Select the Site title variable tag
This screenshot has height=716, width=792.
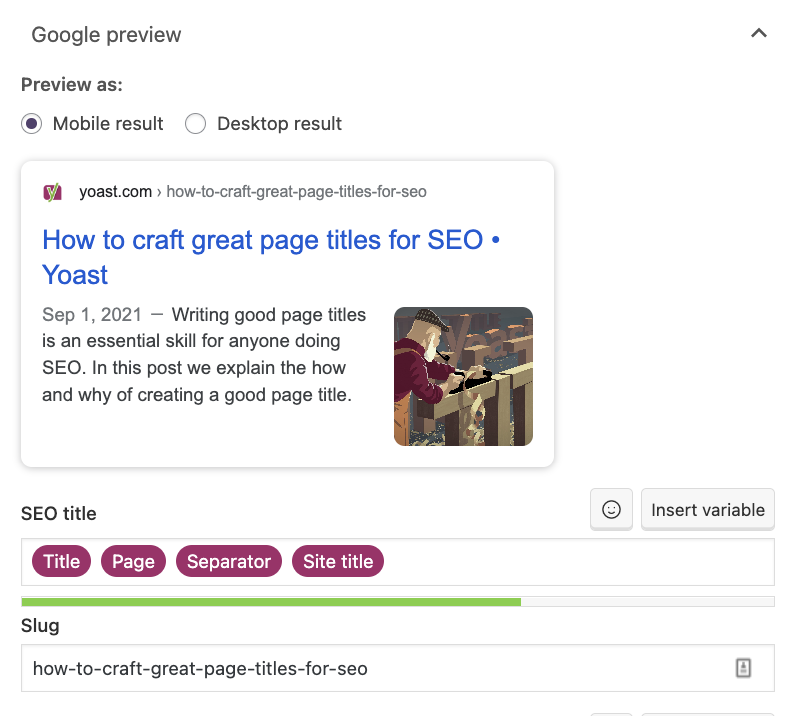(338, 561)
